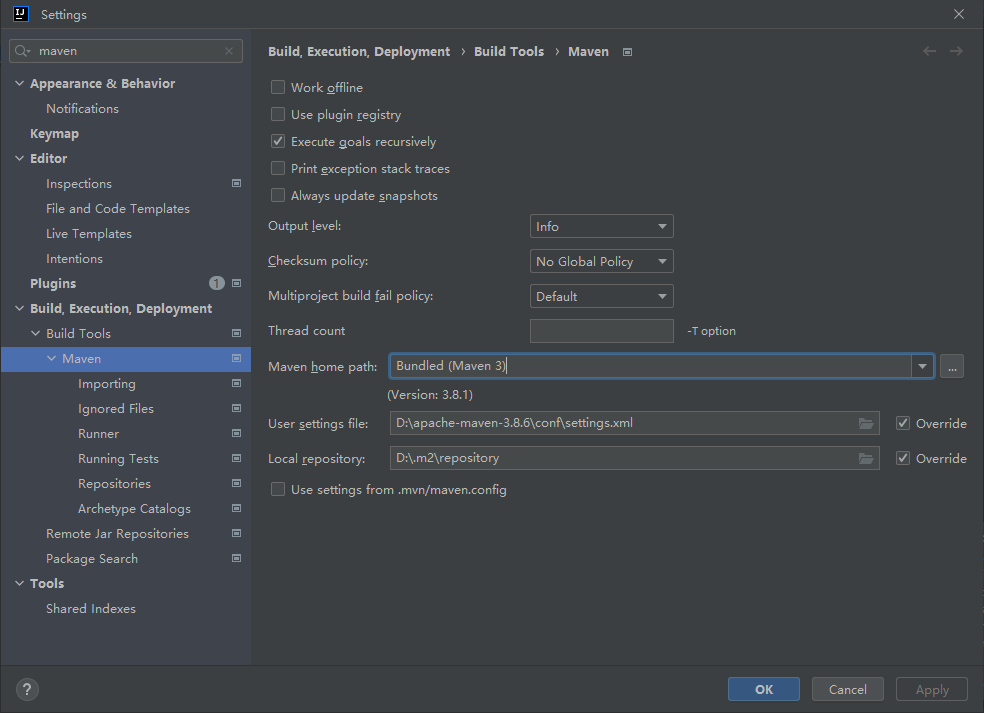Navigate back with left arrow
This screenshot has height=713, width=984.
tap(929, 51)
